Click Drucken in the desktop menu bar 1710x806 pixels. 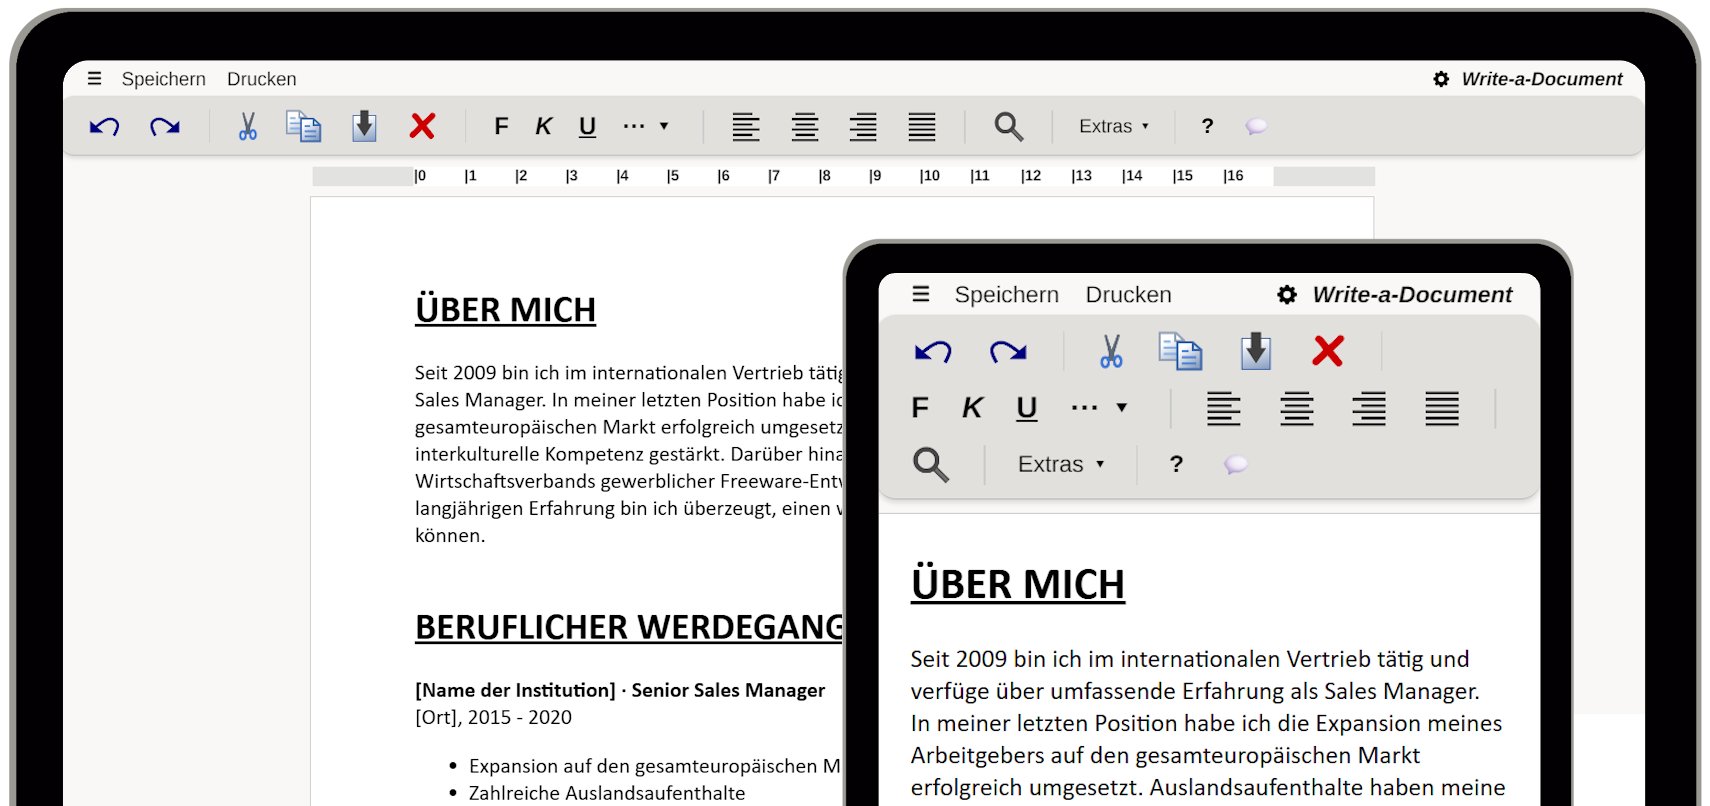[x=262, y=79]
